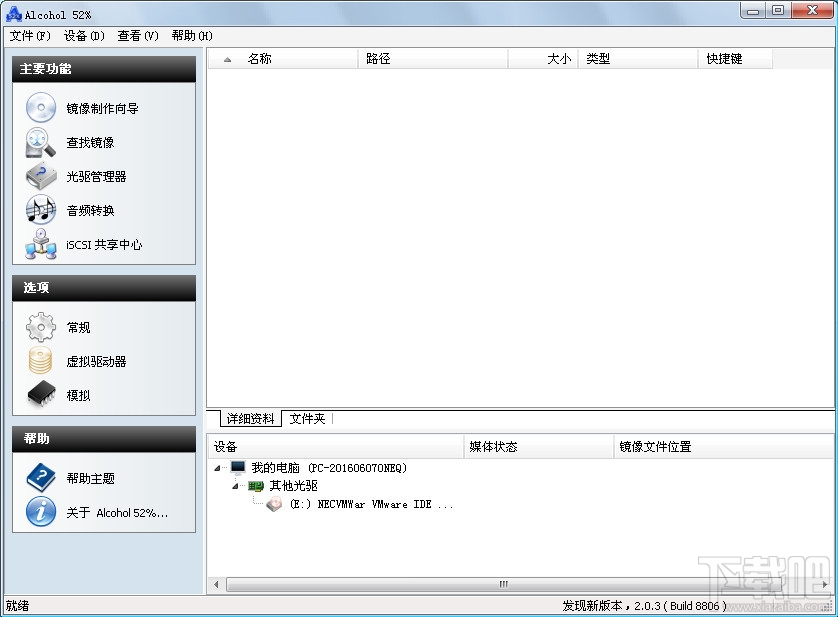Open iSCSI 共享中心 link
838x617 pixels.
(x=104, y=245)
